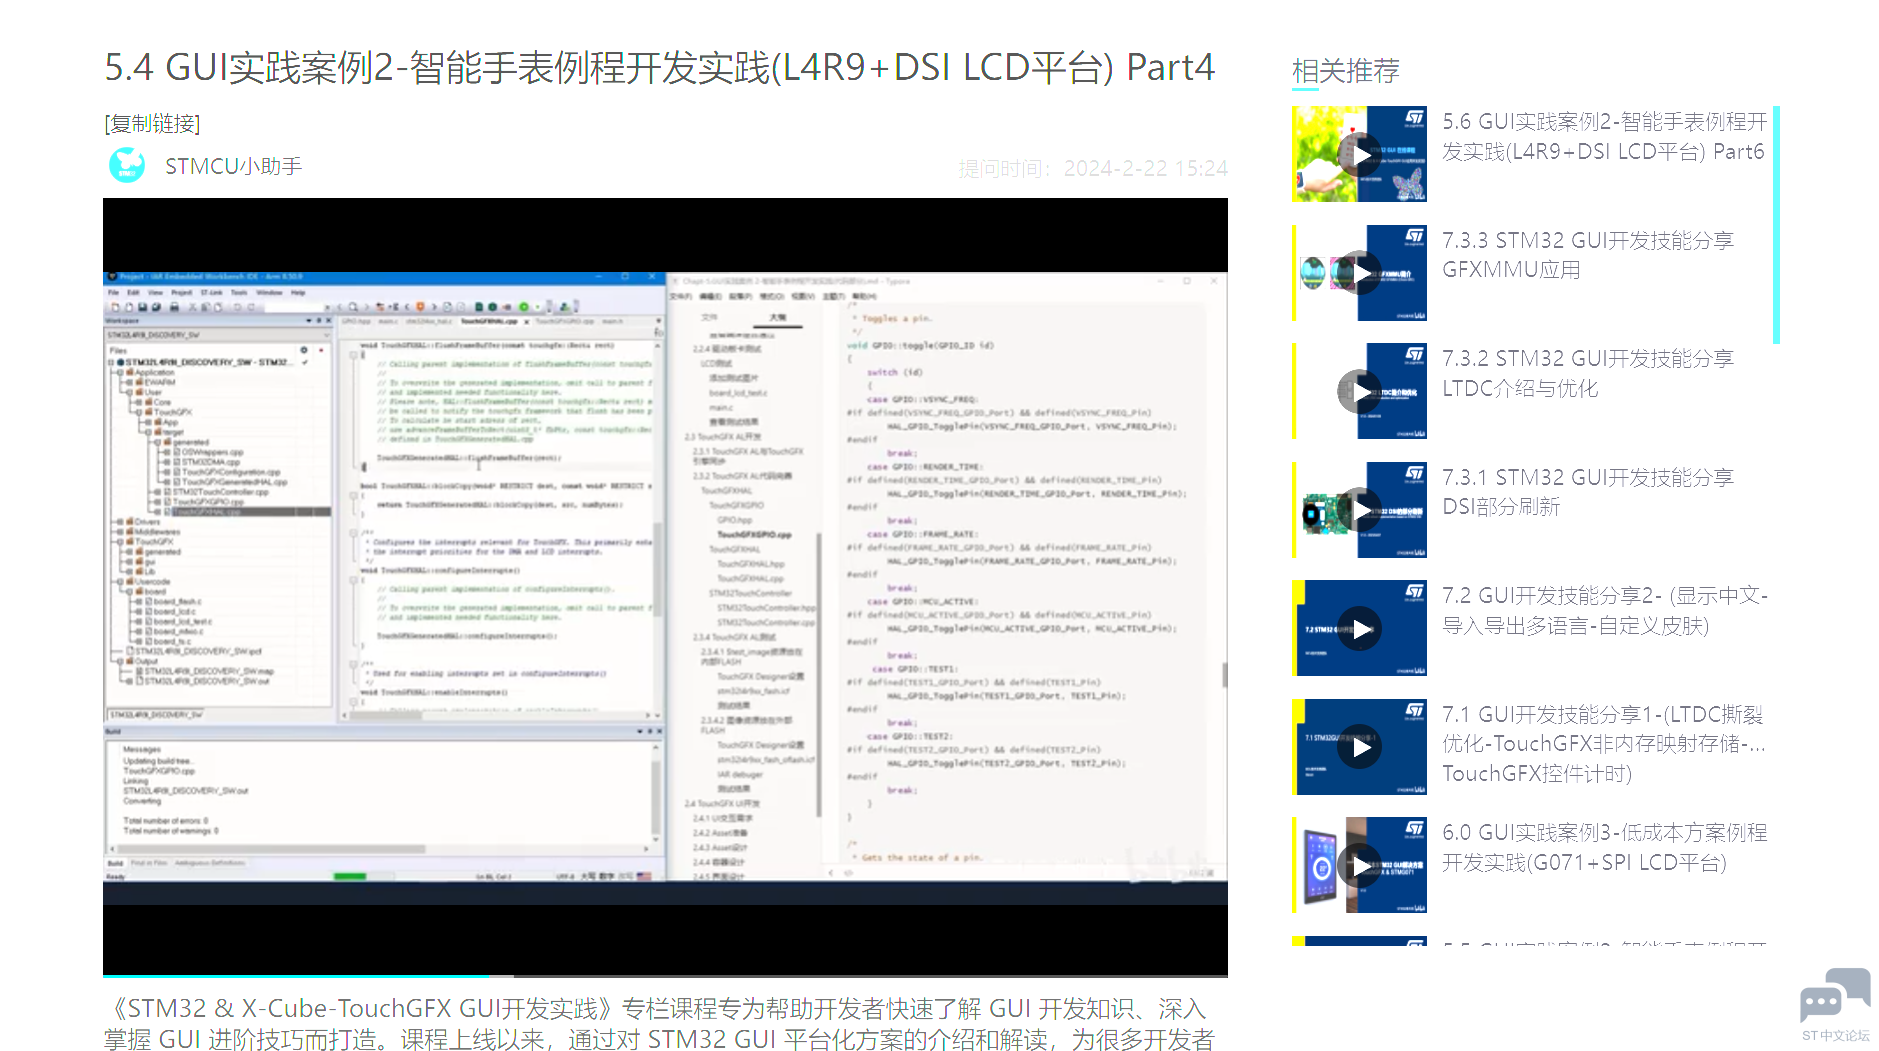Open the 6.0 GUI实践案例3 title link
The width and height of the screenshot is (1879, 1051).
tap(1604, 847)
